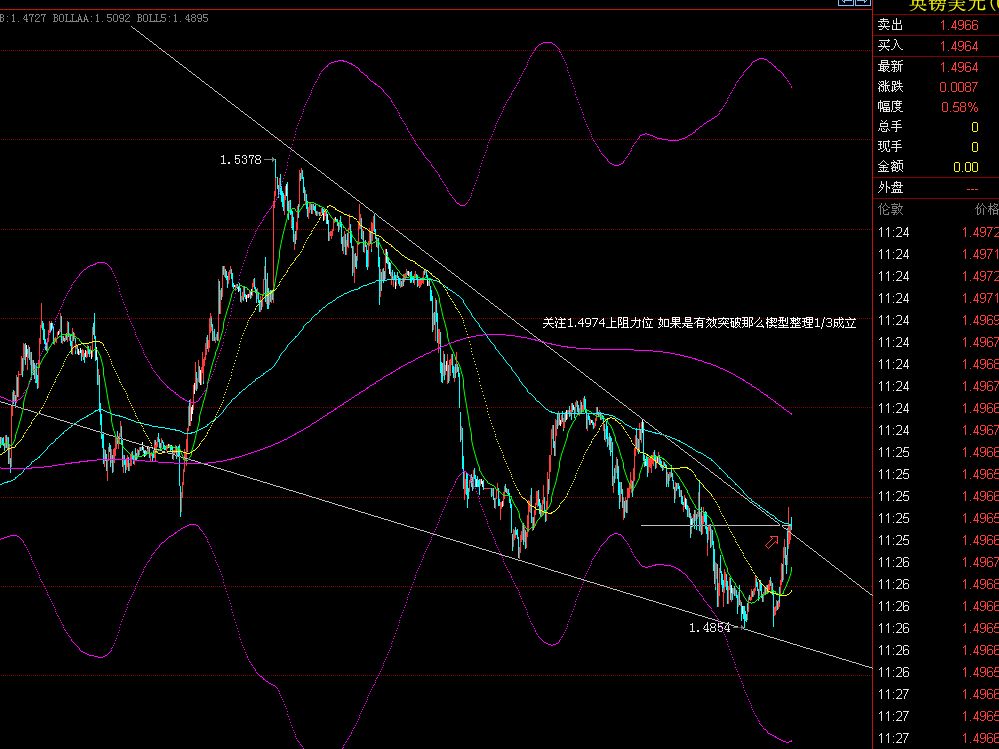Click the 金额 amount row
Screen dimensions: 999x749
(934, 167)
